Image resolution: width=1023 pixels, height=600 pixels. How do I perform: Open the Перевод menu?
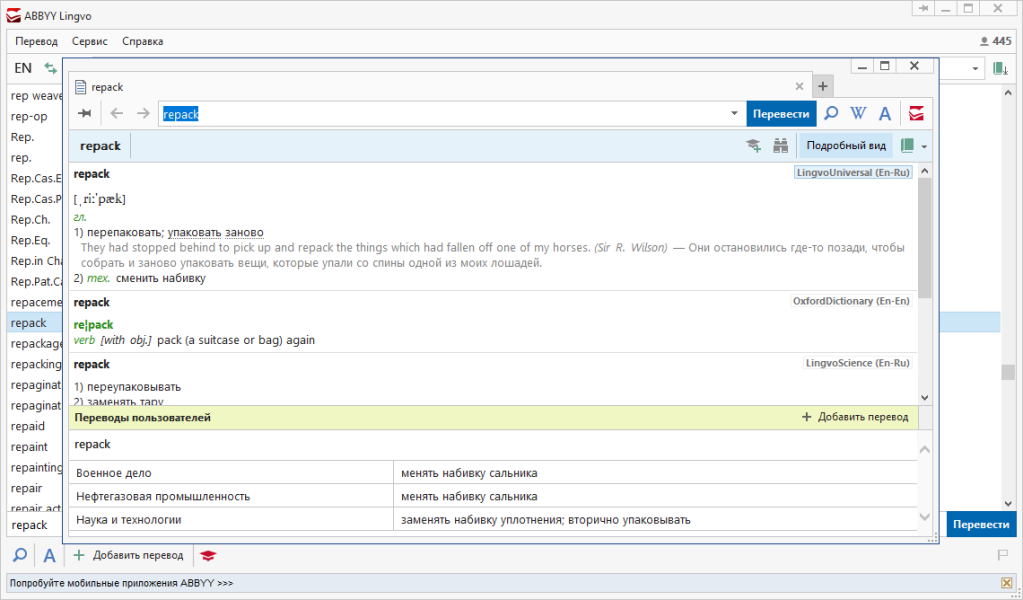(x=37, y=41)
